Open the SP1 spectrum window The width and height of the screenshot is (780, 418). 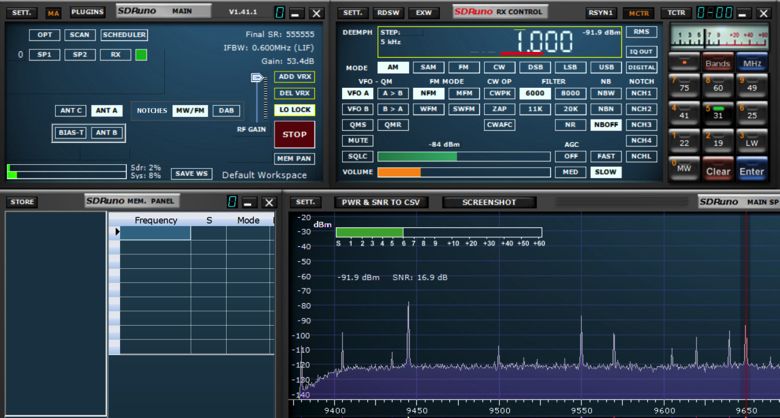coord(45,55)
